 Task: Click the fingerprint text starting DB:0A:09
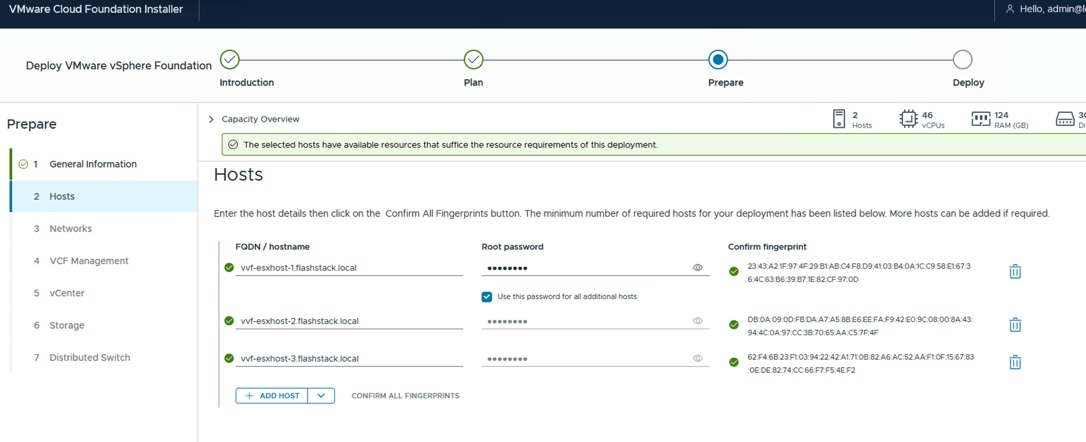pyautogui.click(x=860, y=326)
